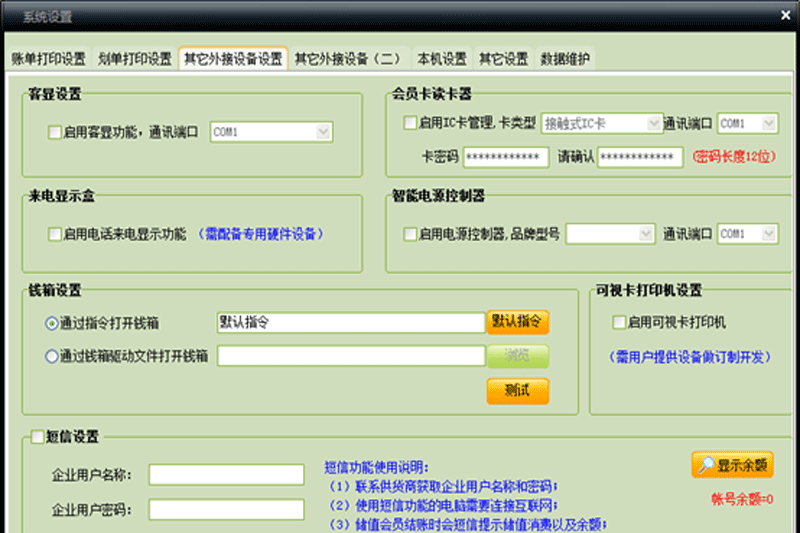
Task: Open 会员卡读卡器 通讯端口 COM1 dropdown
Action: 747,123
